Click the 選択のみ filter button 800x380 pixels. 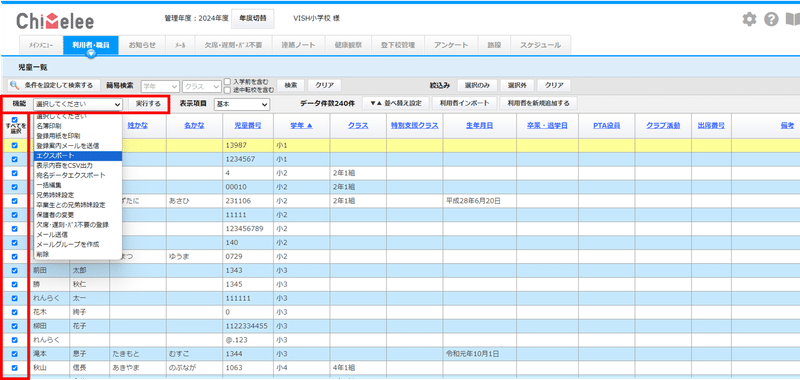pyautogui.click(x=478, y=85)
